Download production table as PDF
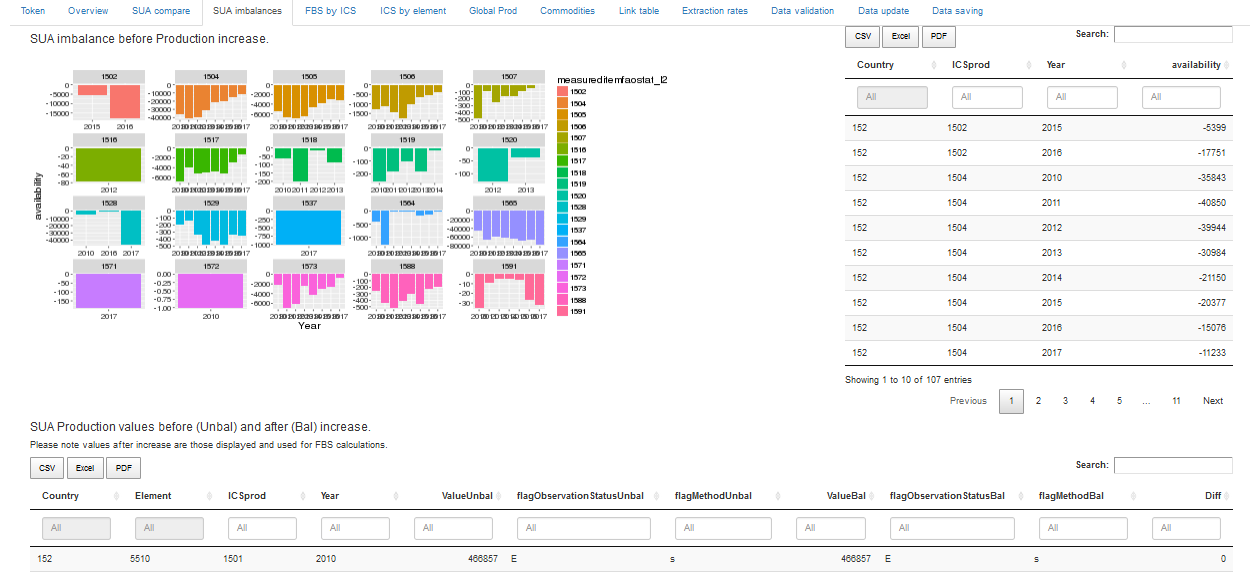Screen dimensions: 1250x573 click(x=123, y=468)
